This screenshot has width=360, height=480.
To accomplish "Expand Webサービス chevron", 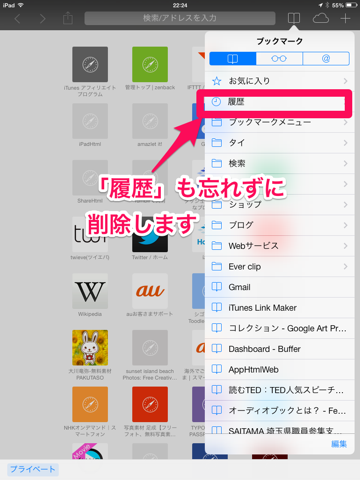I will [x=346, y=246].
